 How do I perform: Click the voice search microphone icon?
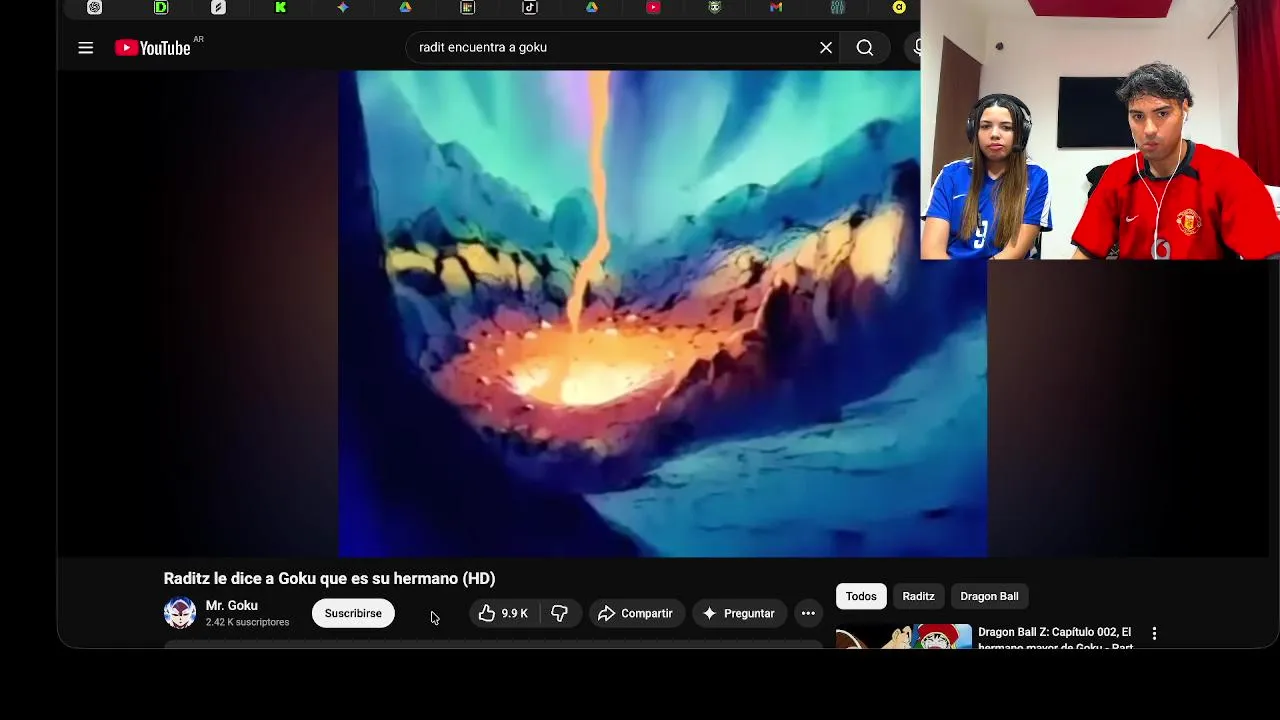[915, 48]
